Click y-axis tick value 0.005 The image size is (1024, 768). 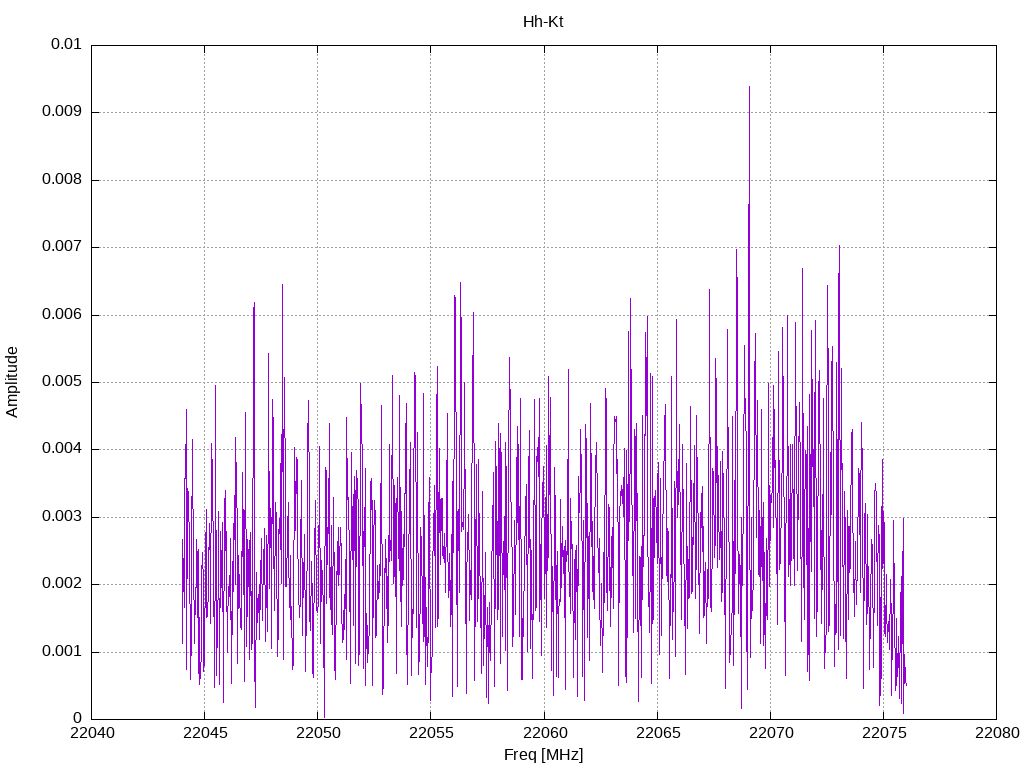pyautogui.click(x=62, y=382)
